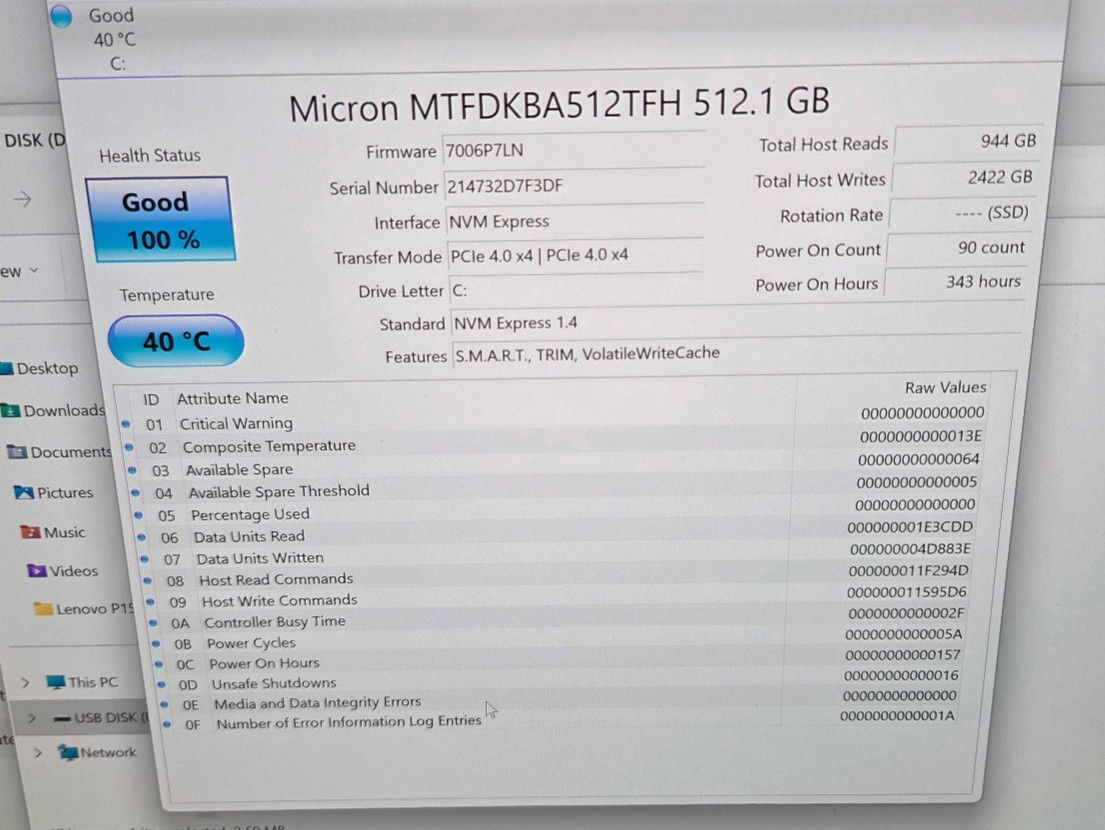Open Desktop folder in File Explorer sidebar
Viewport: 1105px width, 830px height.
click(x=39, y=368)
